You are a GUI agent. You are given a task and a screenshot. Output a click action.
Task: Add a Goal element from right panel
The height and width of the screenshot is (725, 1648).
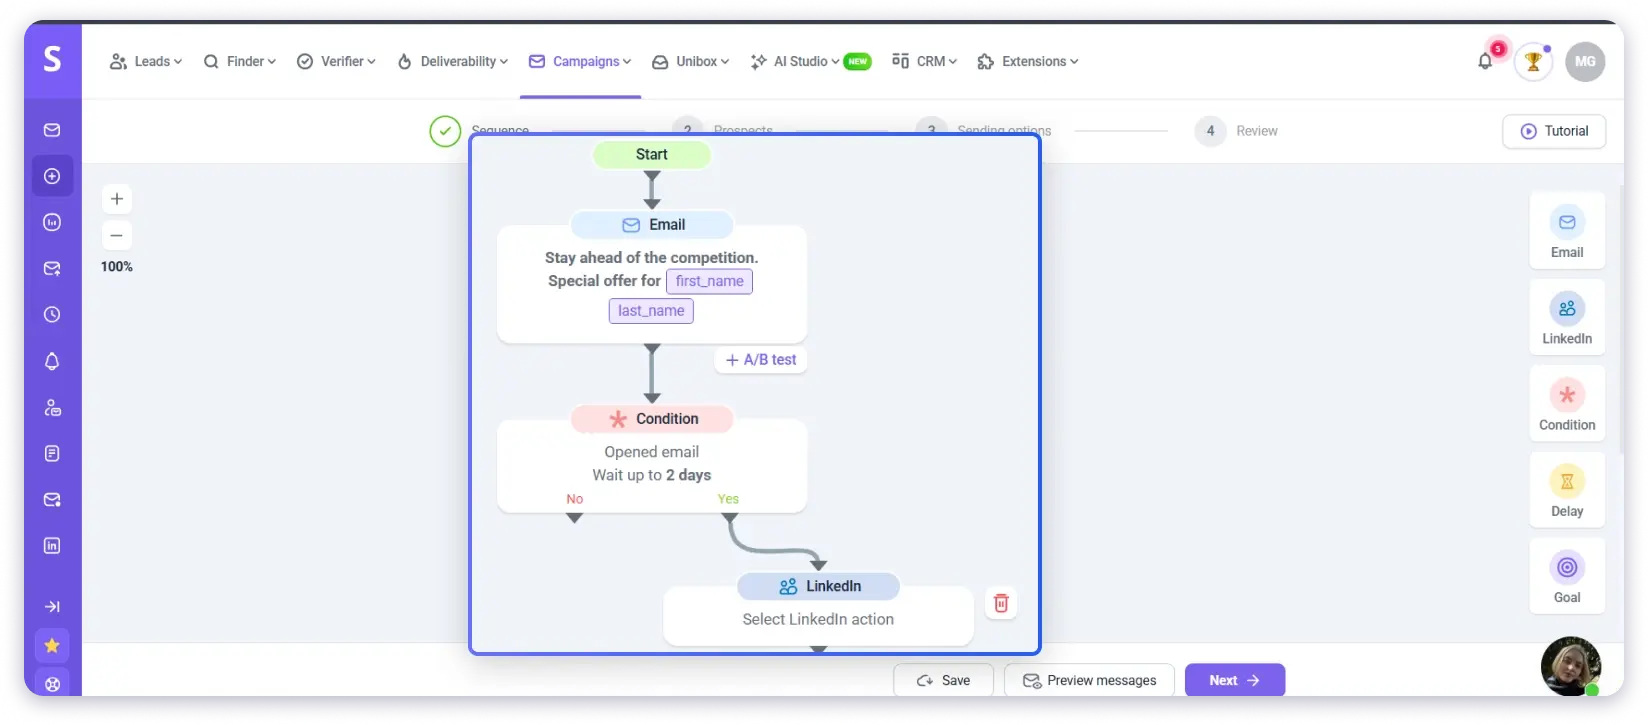point(1566,577)
